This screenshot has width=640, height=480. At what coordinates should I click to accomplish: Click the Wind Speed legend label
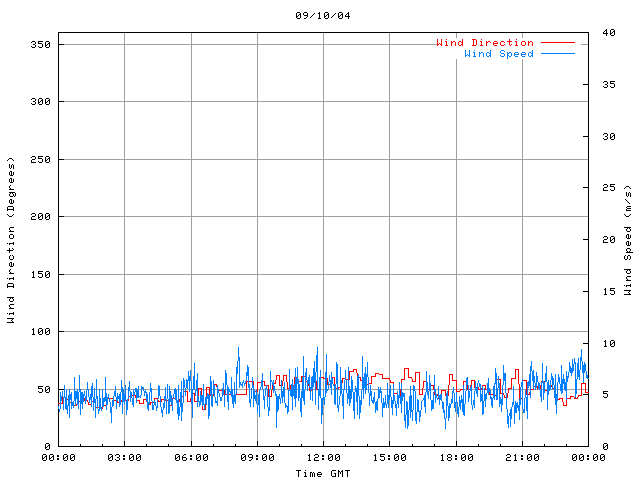[499, 53]
